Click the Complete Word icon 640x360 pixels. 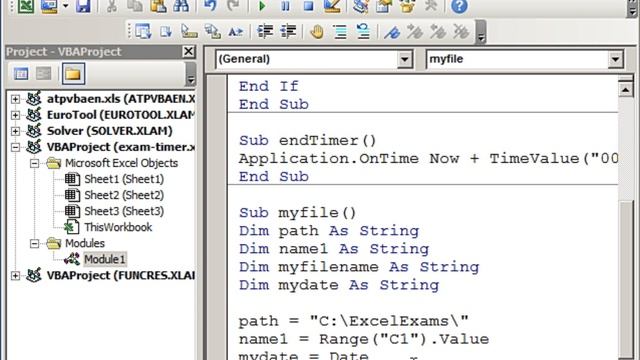(236, 31)
